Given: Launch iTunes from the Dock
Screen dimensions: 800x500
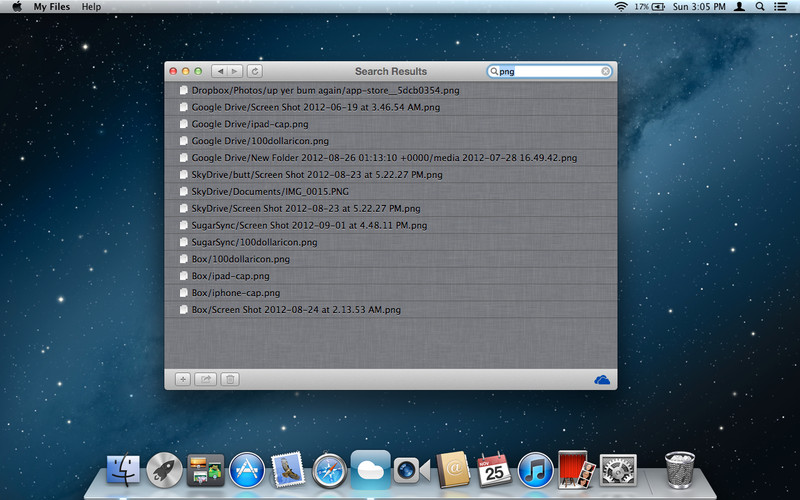Looking at the screenshot, I should 535,470.
